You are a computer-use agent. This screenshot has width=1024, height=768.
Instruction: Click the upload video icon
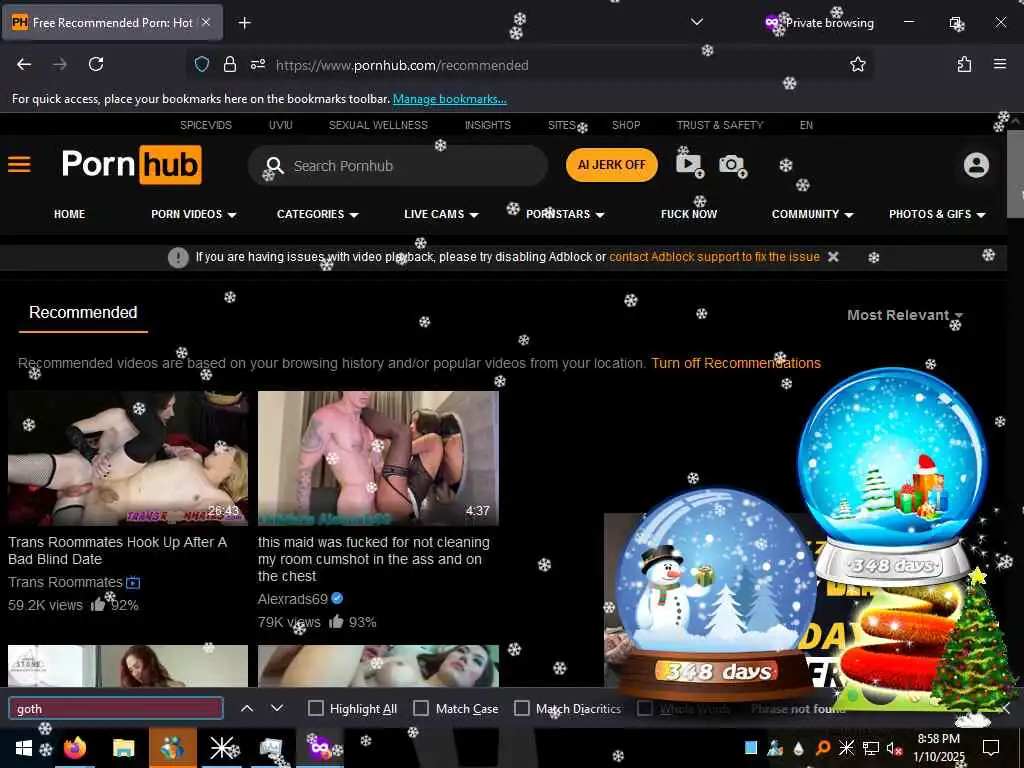(x=689, y=165)
